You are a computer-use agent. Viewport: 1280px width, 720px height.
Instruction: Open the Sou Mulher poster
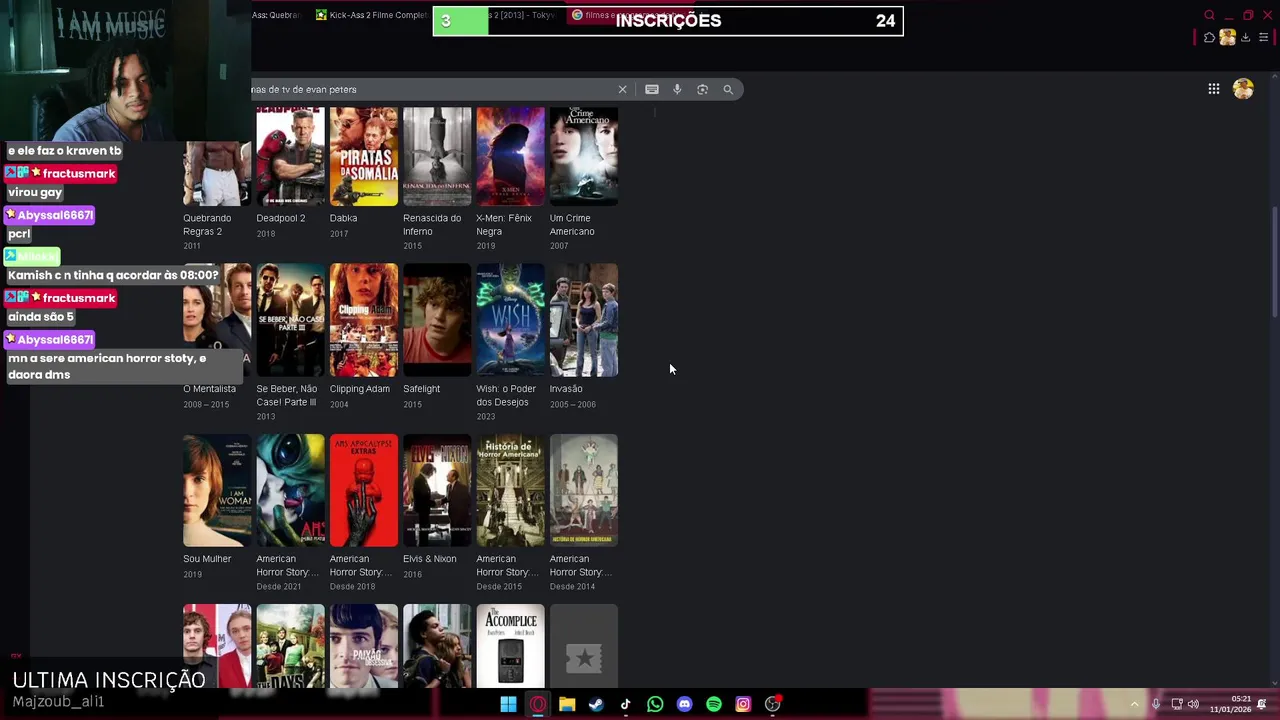(217, 490)
